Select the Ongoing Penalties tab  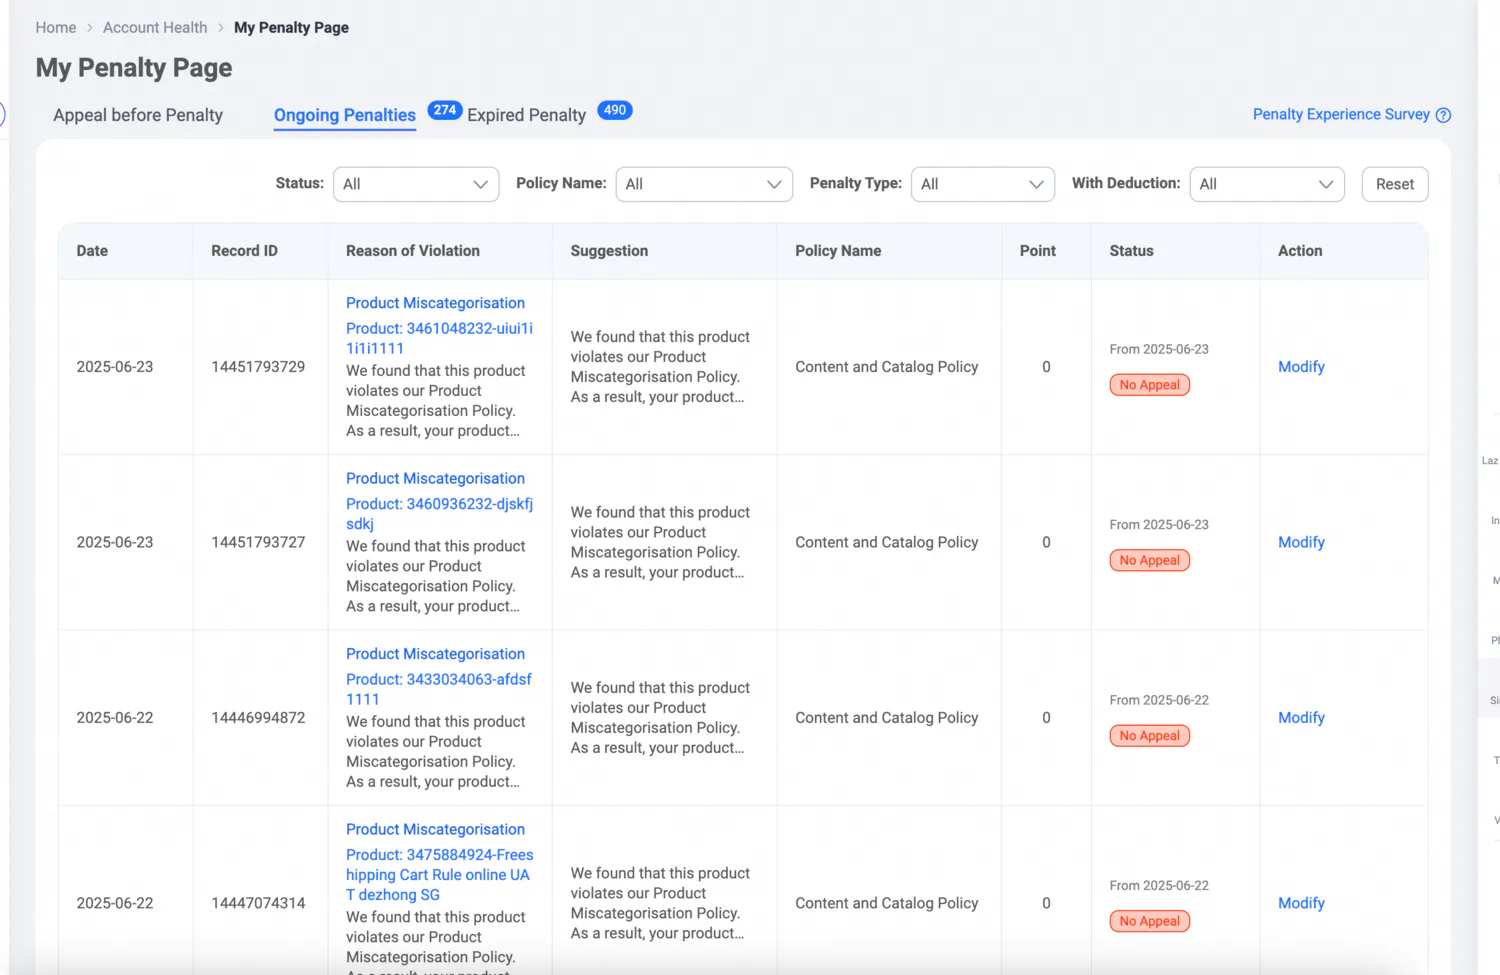tap(344, 115)
